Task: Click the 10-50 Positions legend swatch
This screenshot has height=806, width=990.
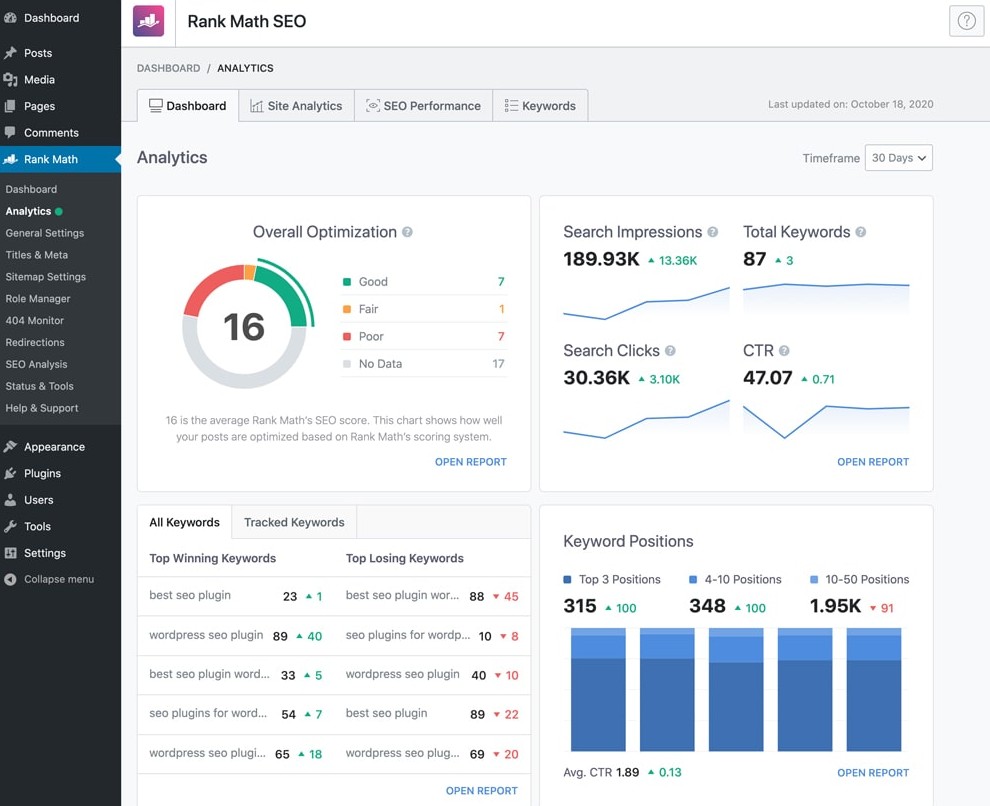Action: (814, 579)
